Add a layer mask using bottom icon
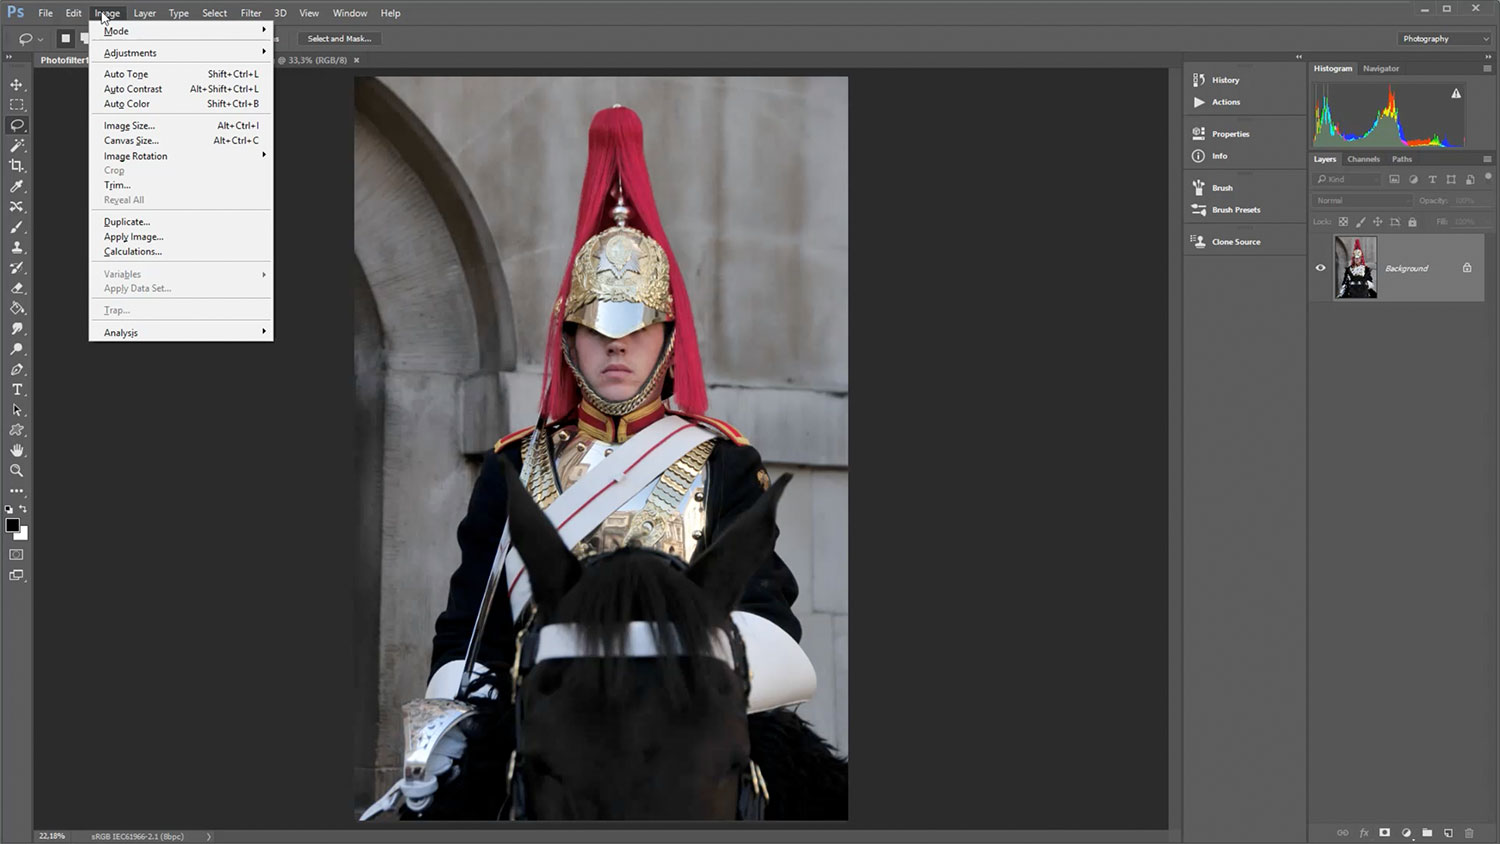 tap(1385, 833)
